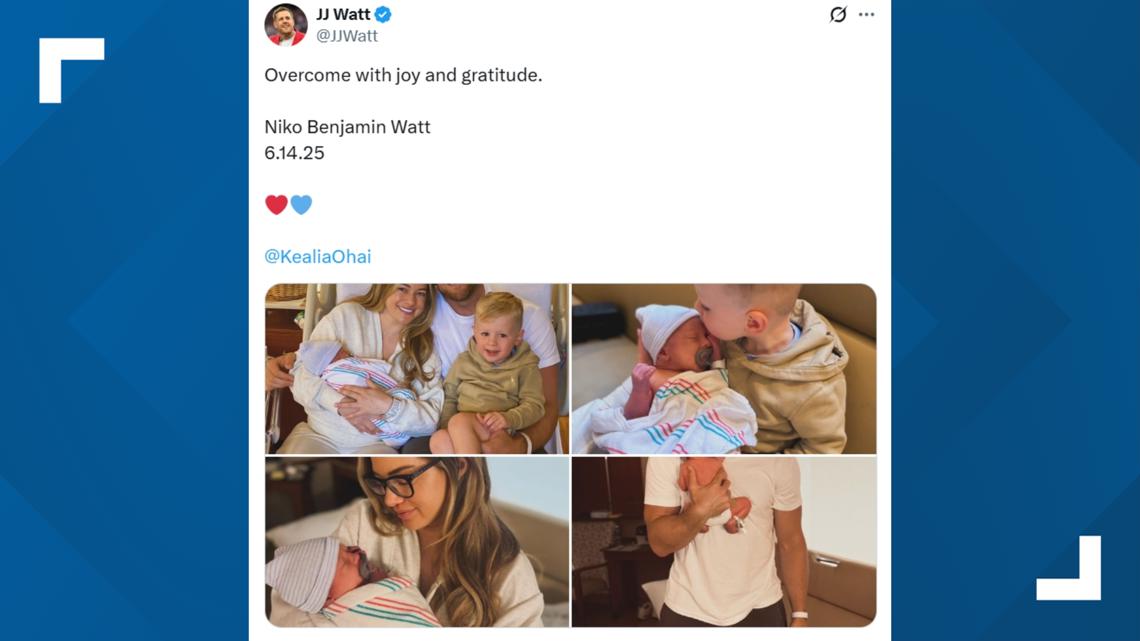Open the top-left family photo
The height and width of the screenshot is (641, 1140).
pyautogui.click(x=416, y=368)
